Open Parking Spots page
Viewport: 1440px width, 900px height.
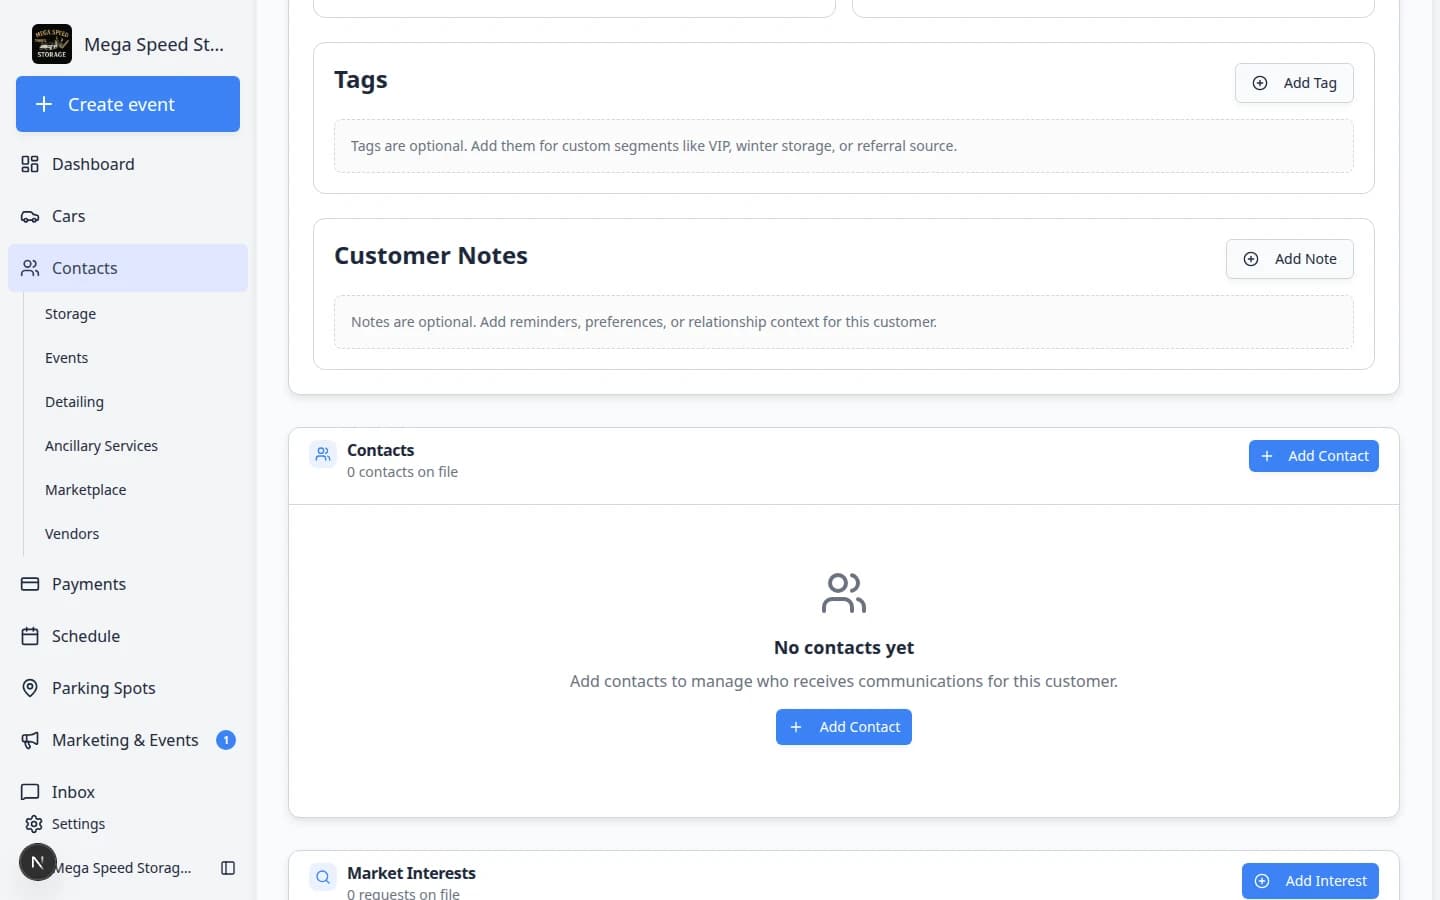click(x=128, y=688)
